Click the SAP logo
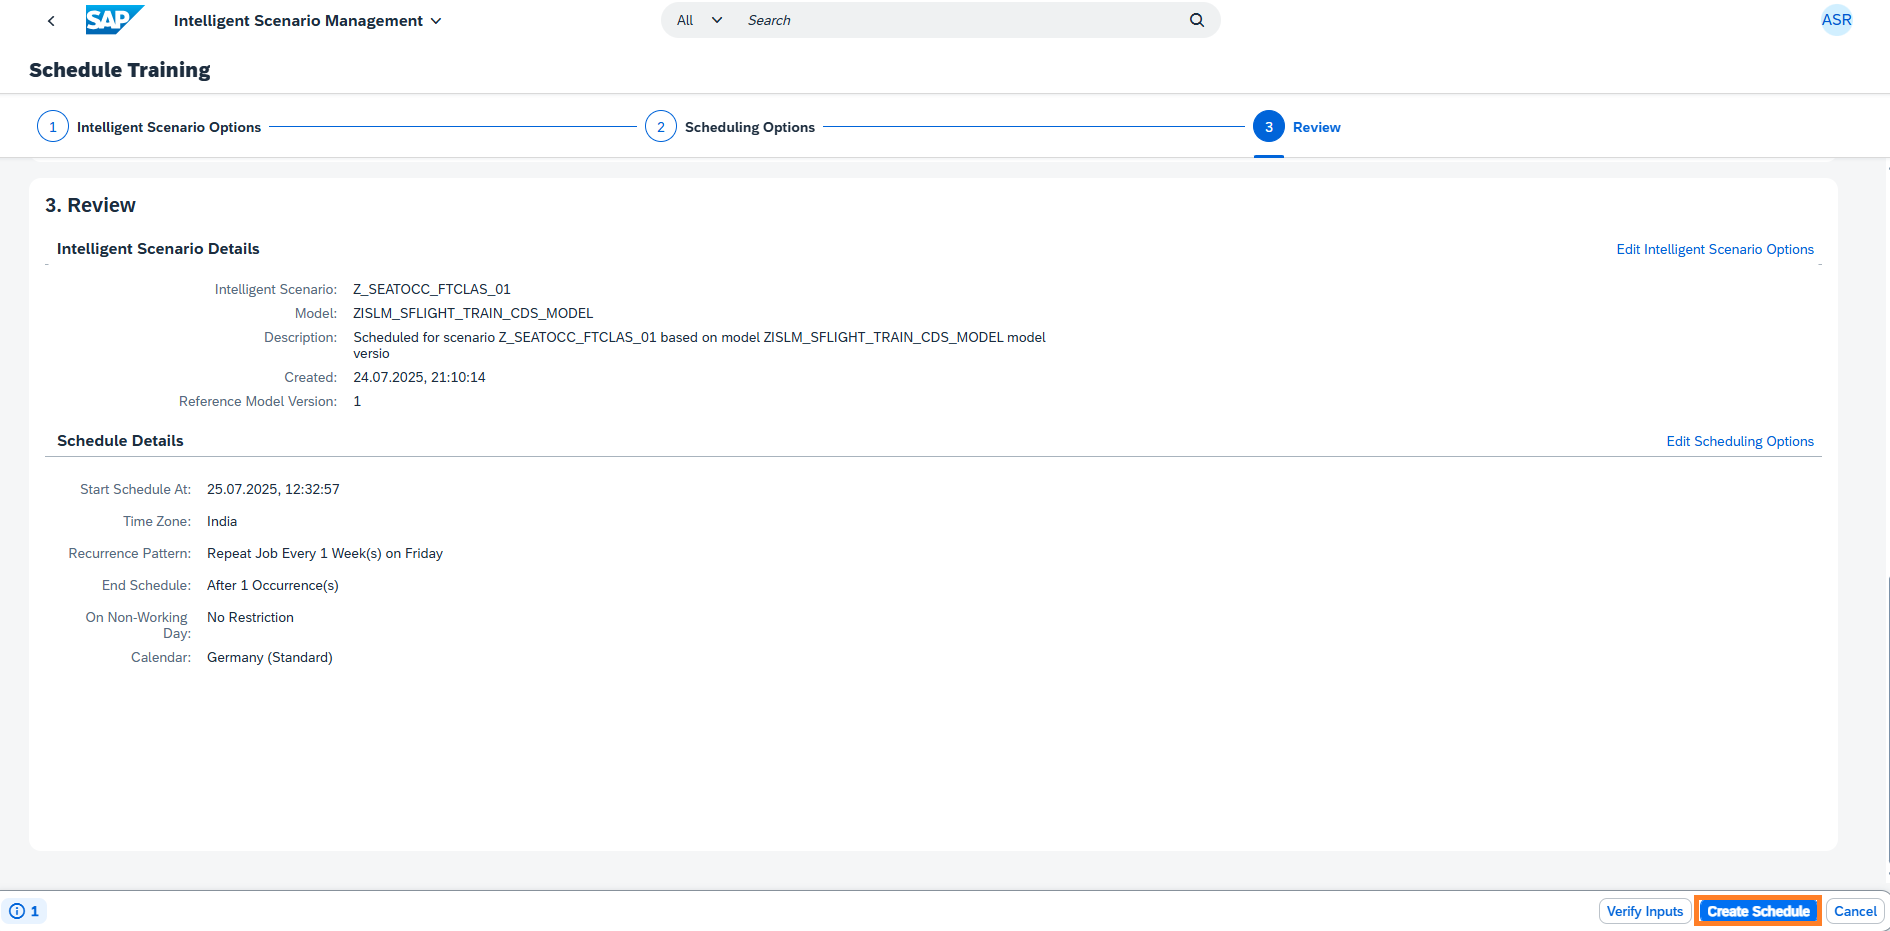The image size is (1890, 931). click(x=113, y=20)
